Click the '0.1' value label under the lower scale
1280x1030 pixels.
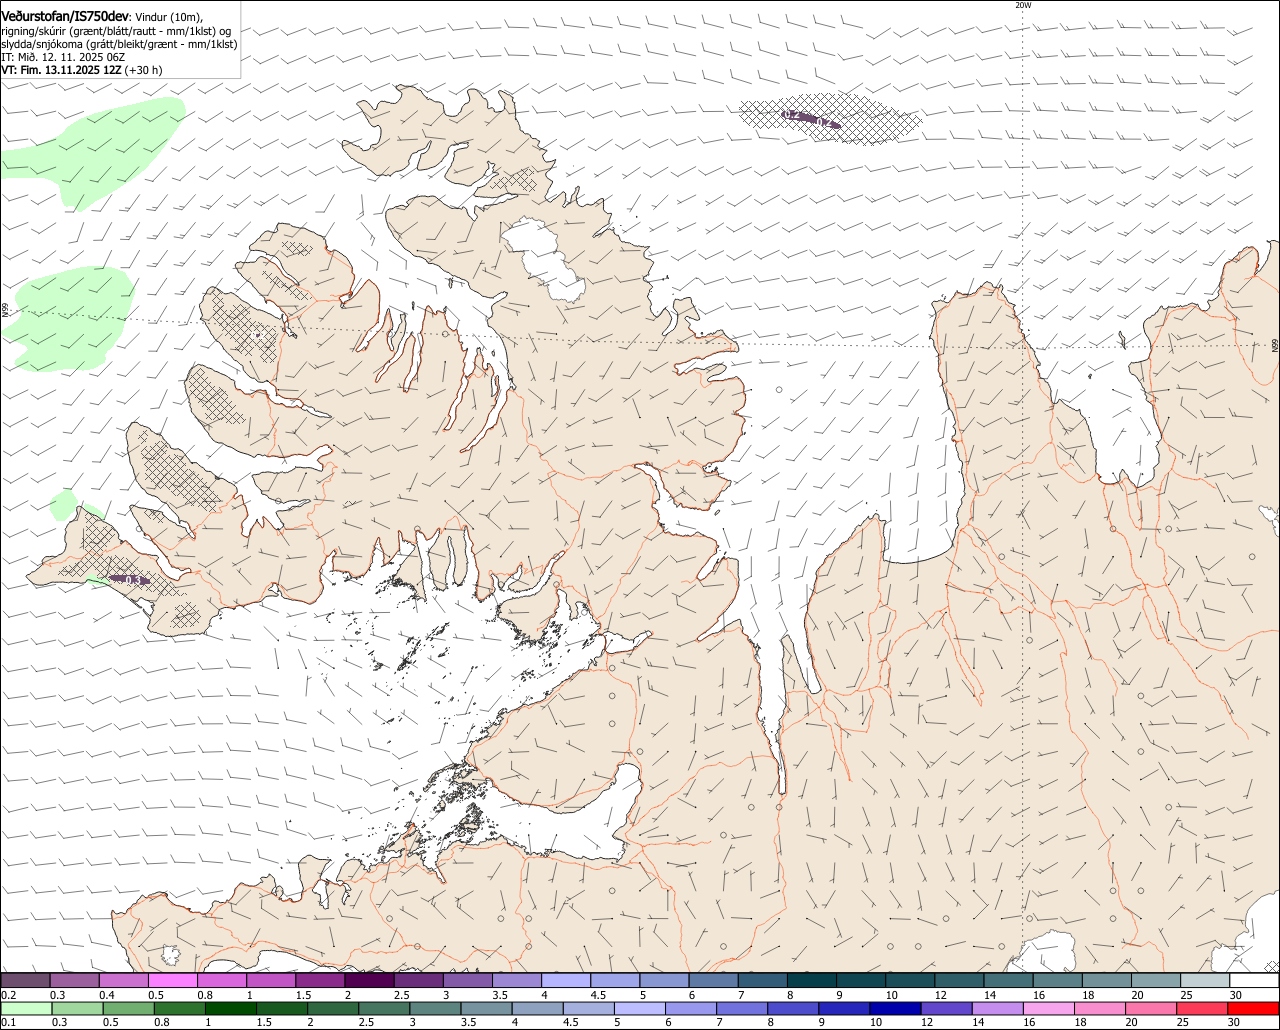tap(9, 1022)
